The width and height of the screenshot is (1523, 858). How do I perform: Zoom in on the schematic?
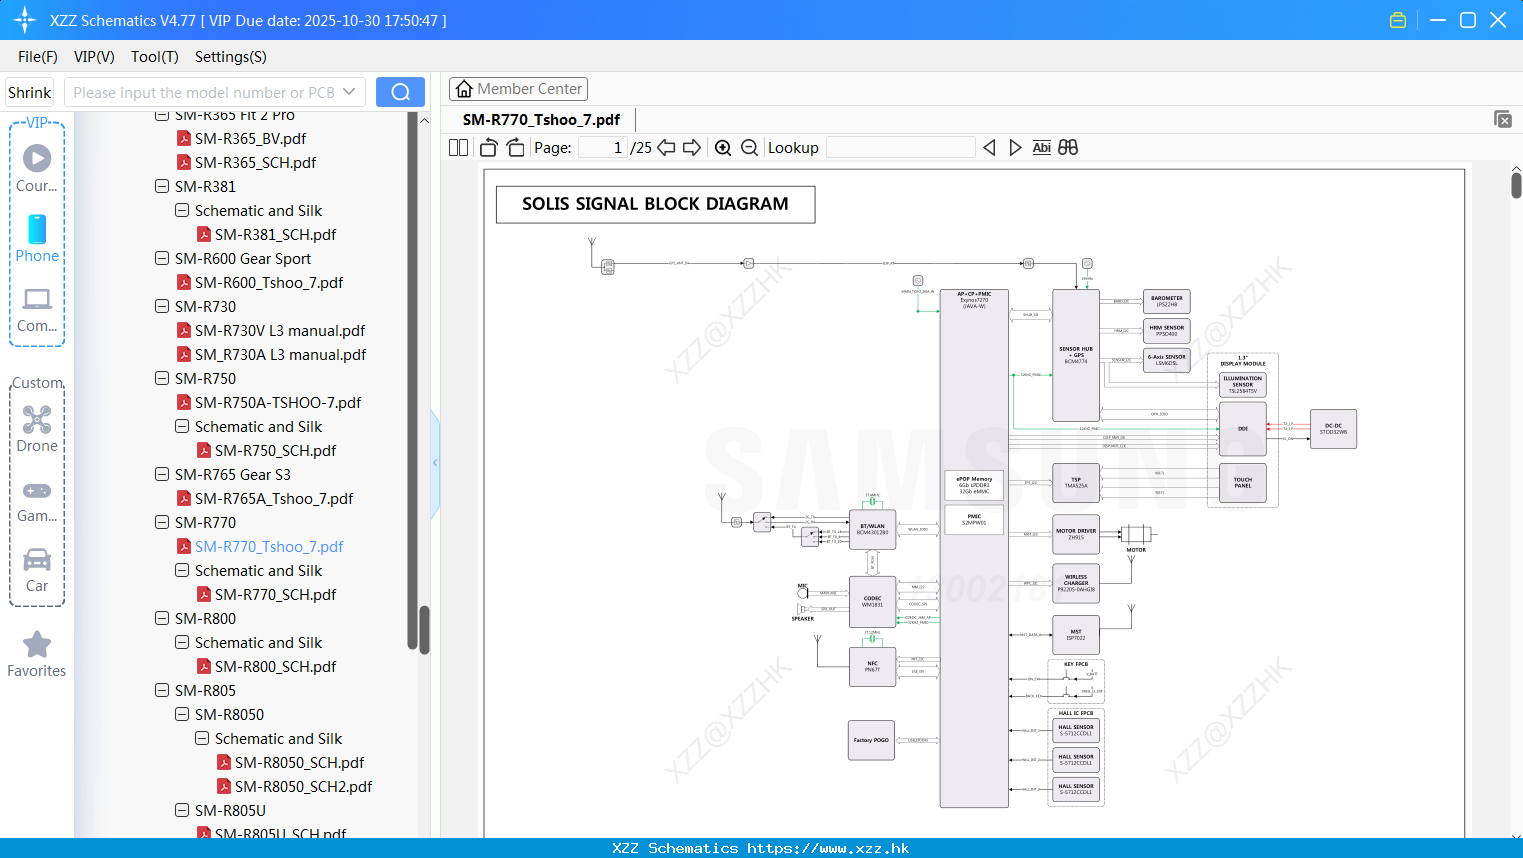point(723,148)
